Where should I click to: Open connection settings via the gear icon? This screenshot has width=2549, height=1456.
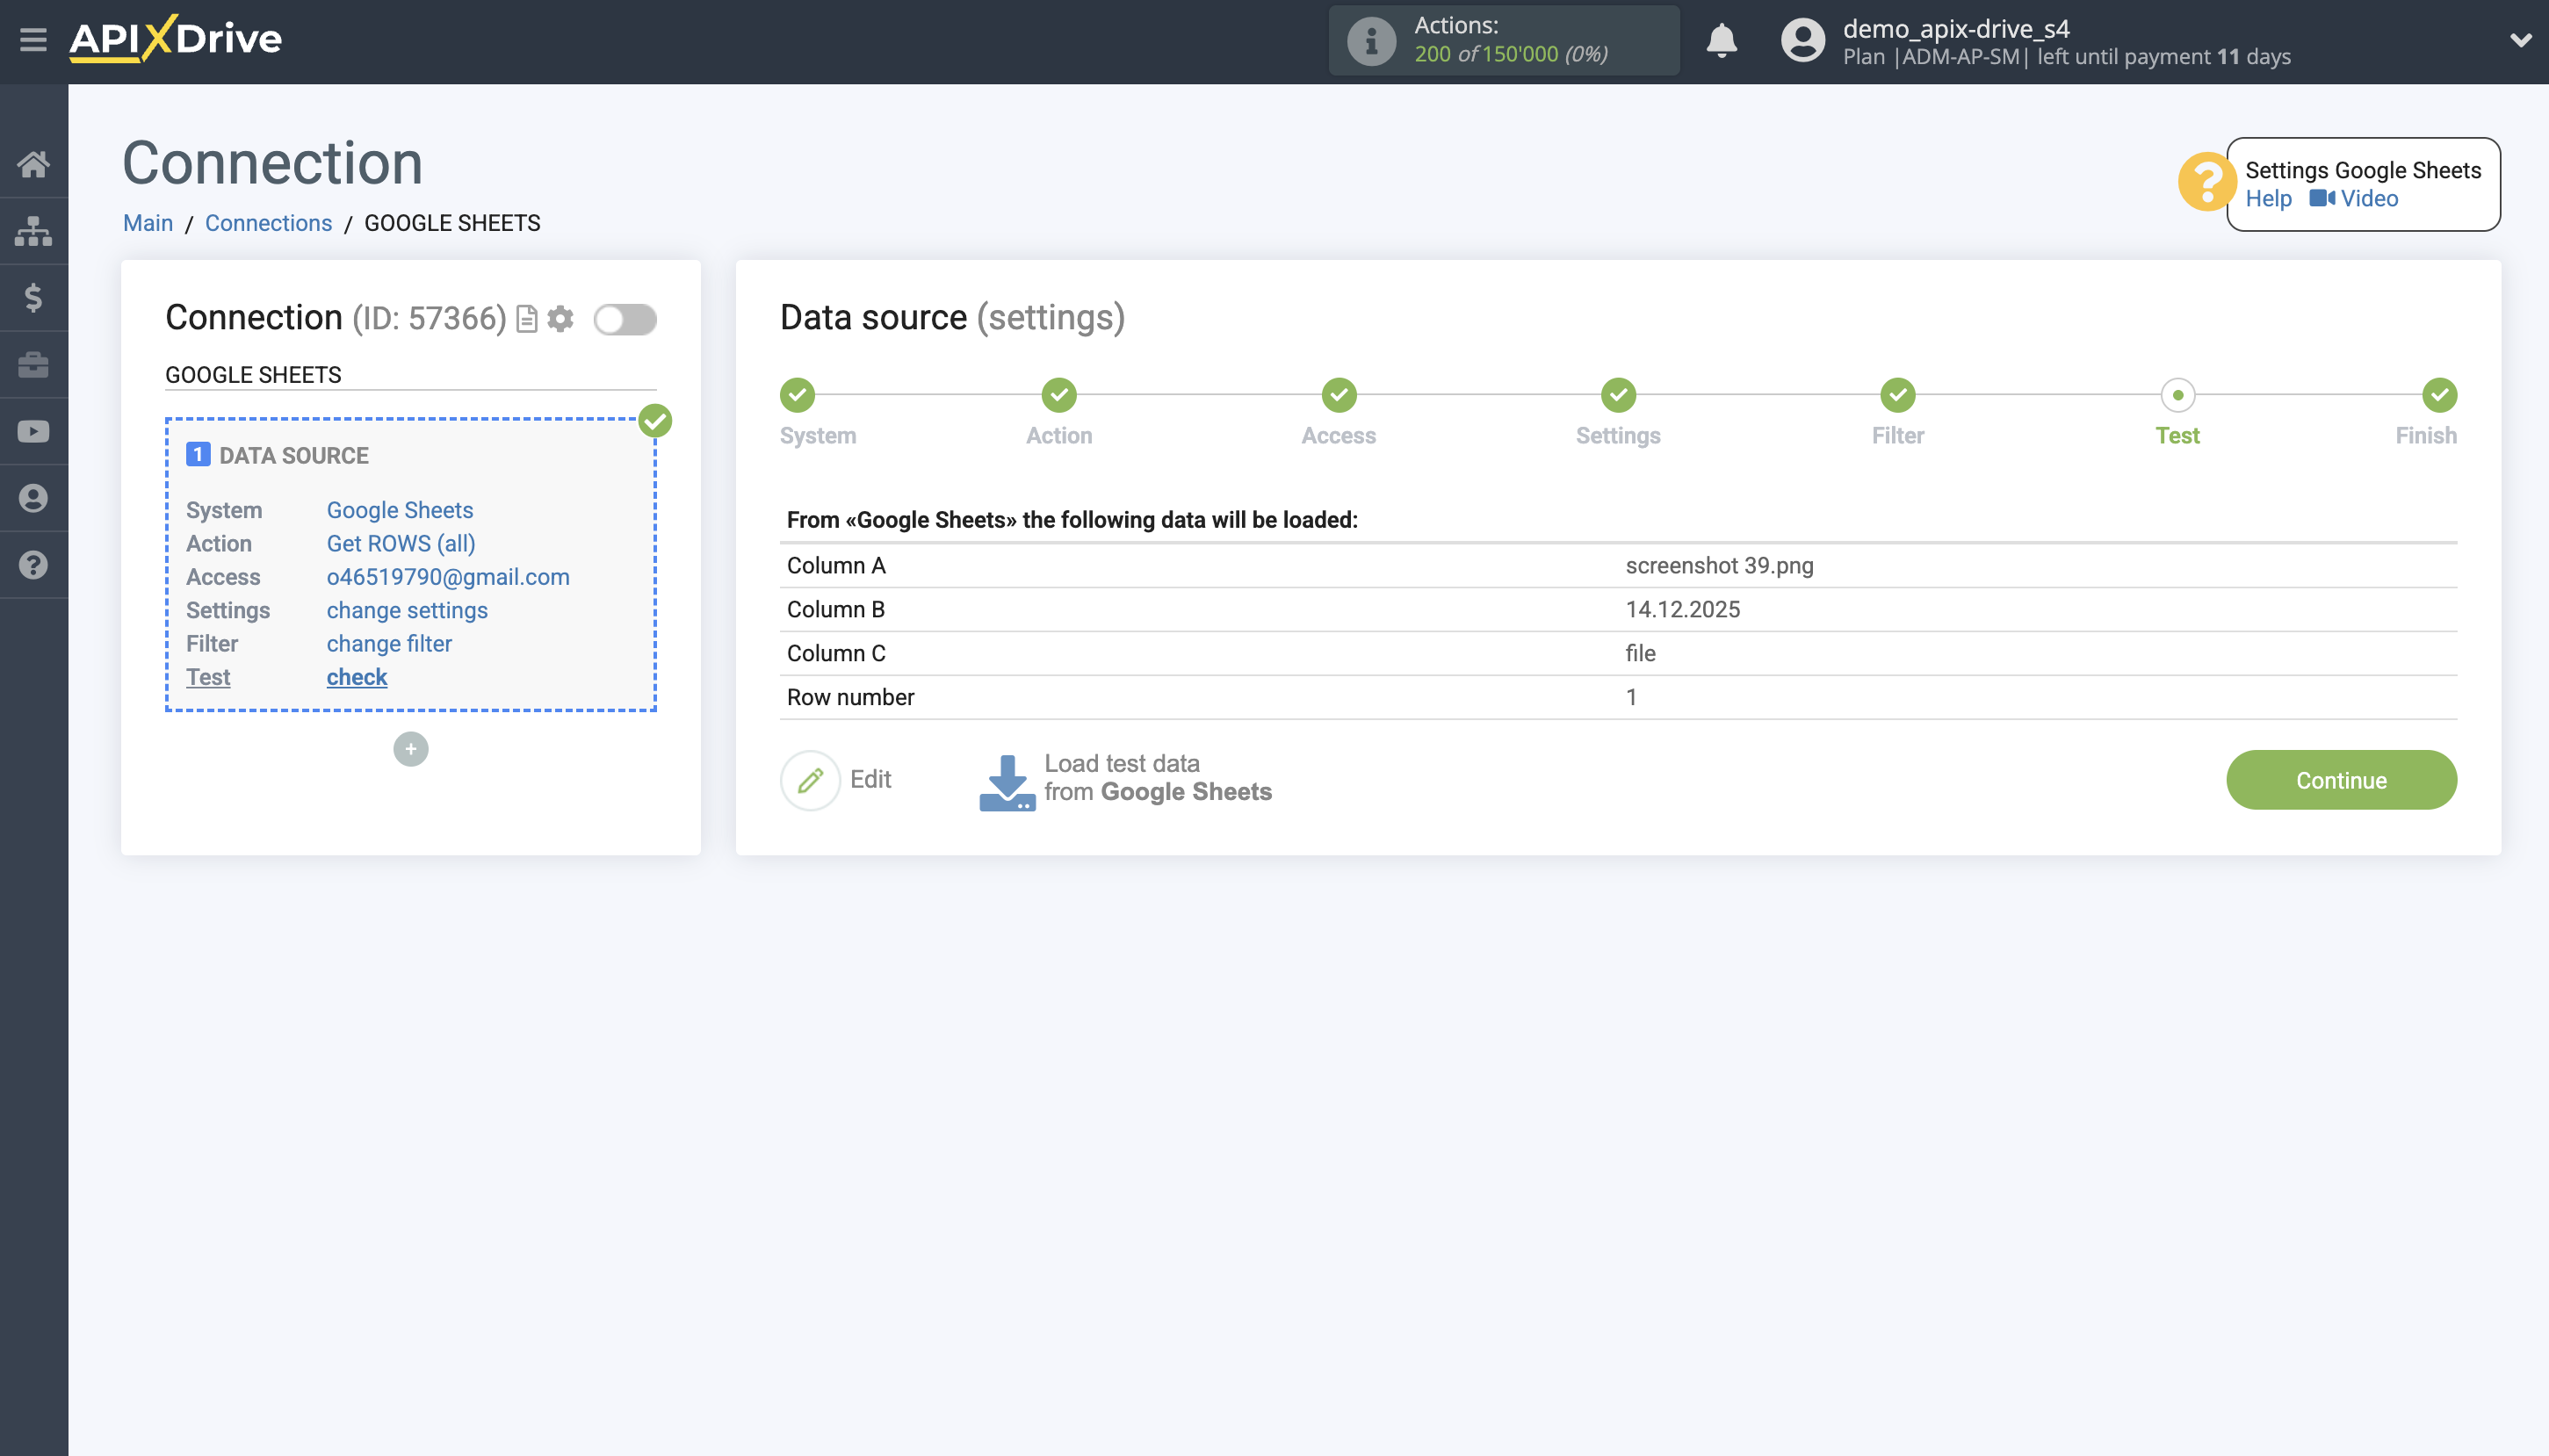coord(562,319)
